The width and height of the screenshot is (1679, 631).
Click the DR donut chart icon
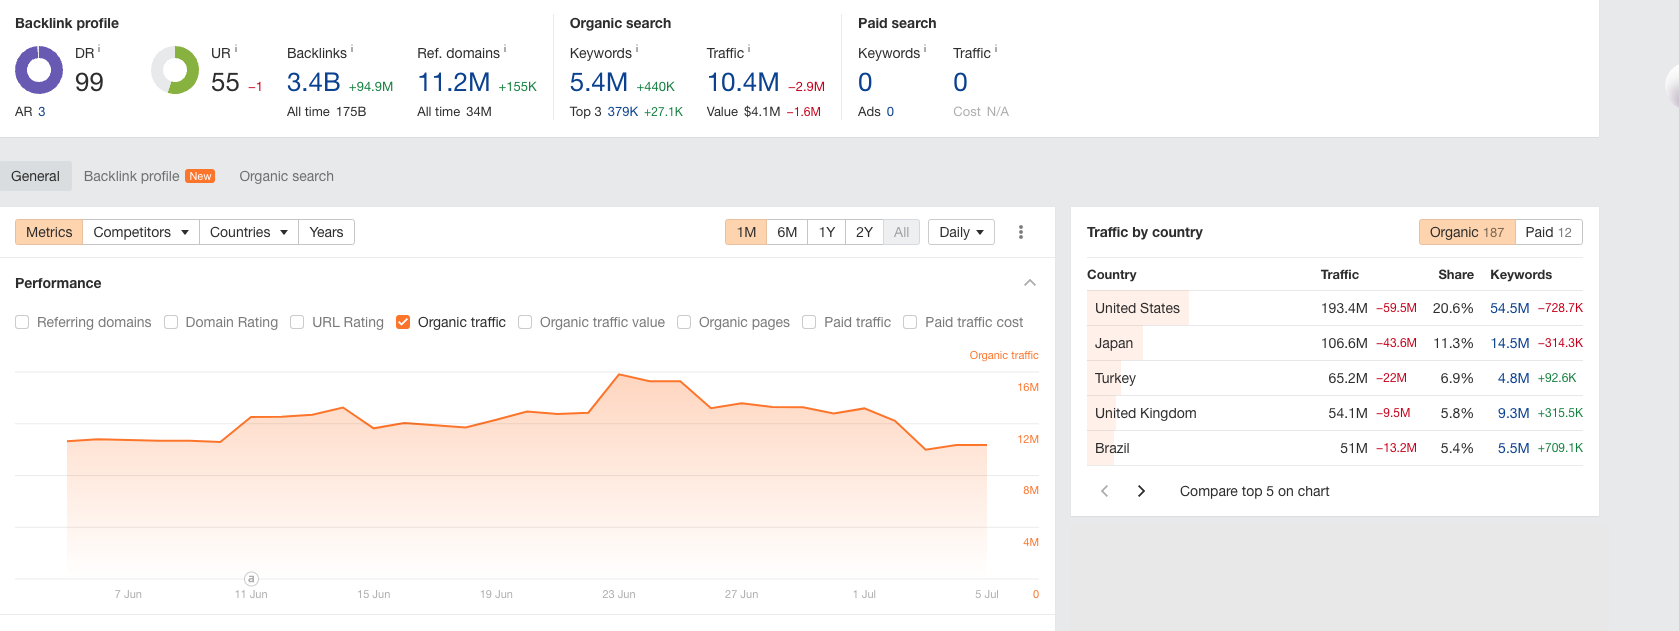[x=39, y=70]
